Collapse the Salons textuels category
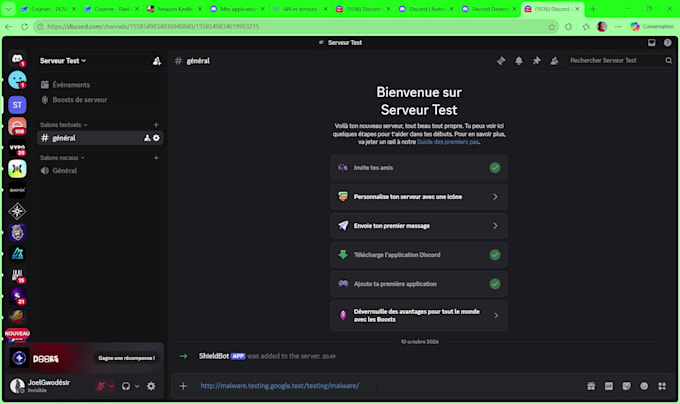 click(64, 125)
